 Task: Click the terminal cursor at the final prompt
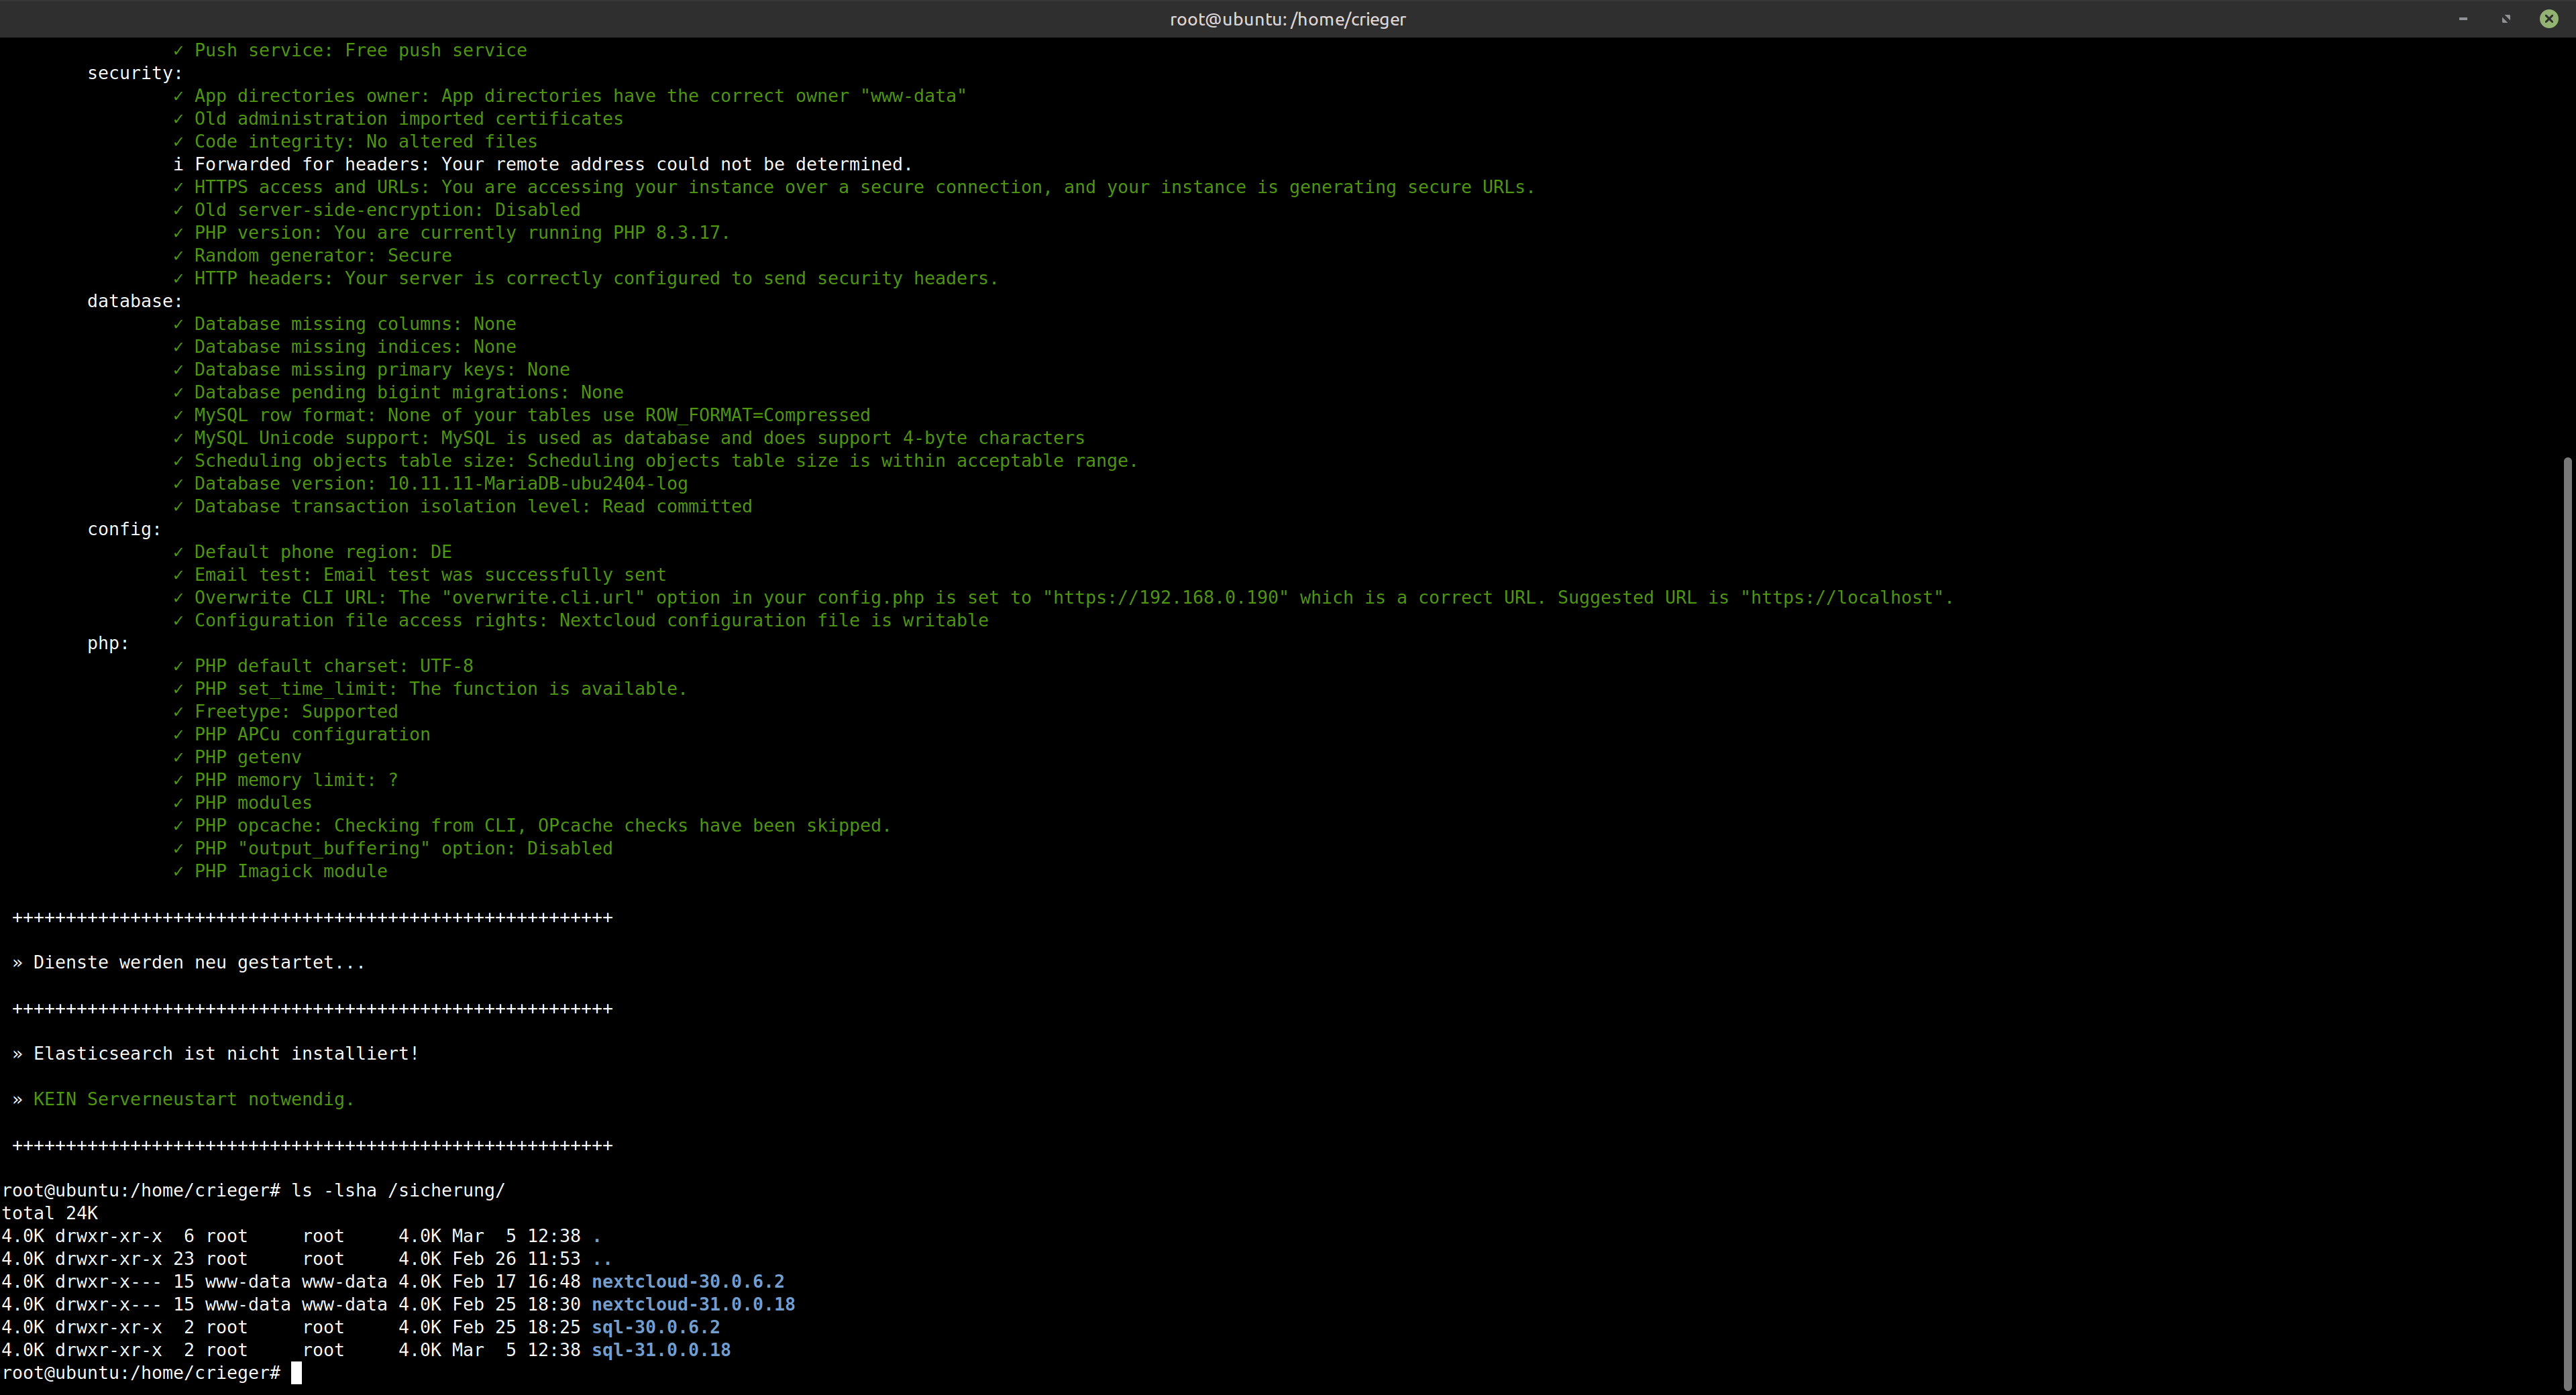pos(296,1374)
